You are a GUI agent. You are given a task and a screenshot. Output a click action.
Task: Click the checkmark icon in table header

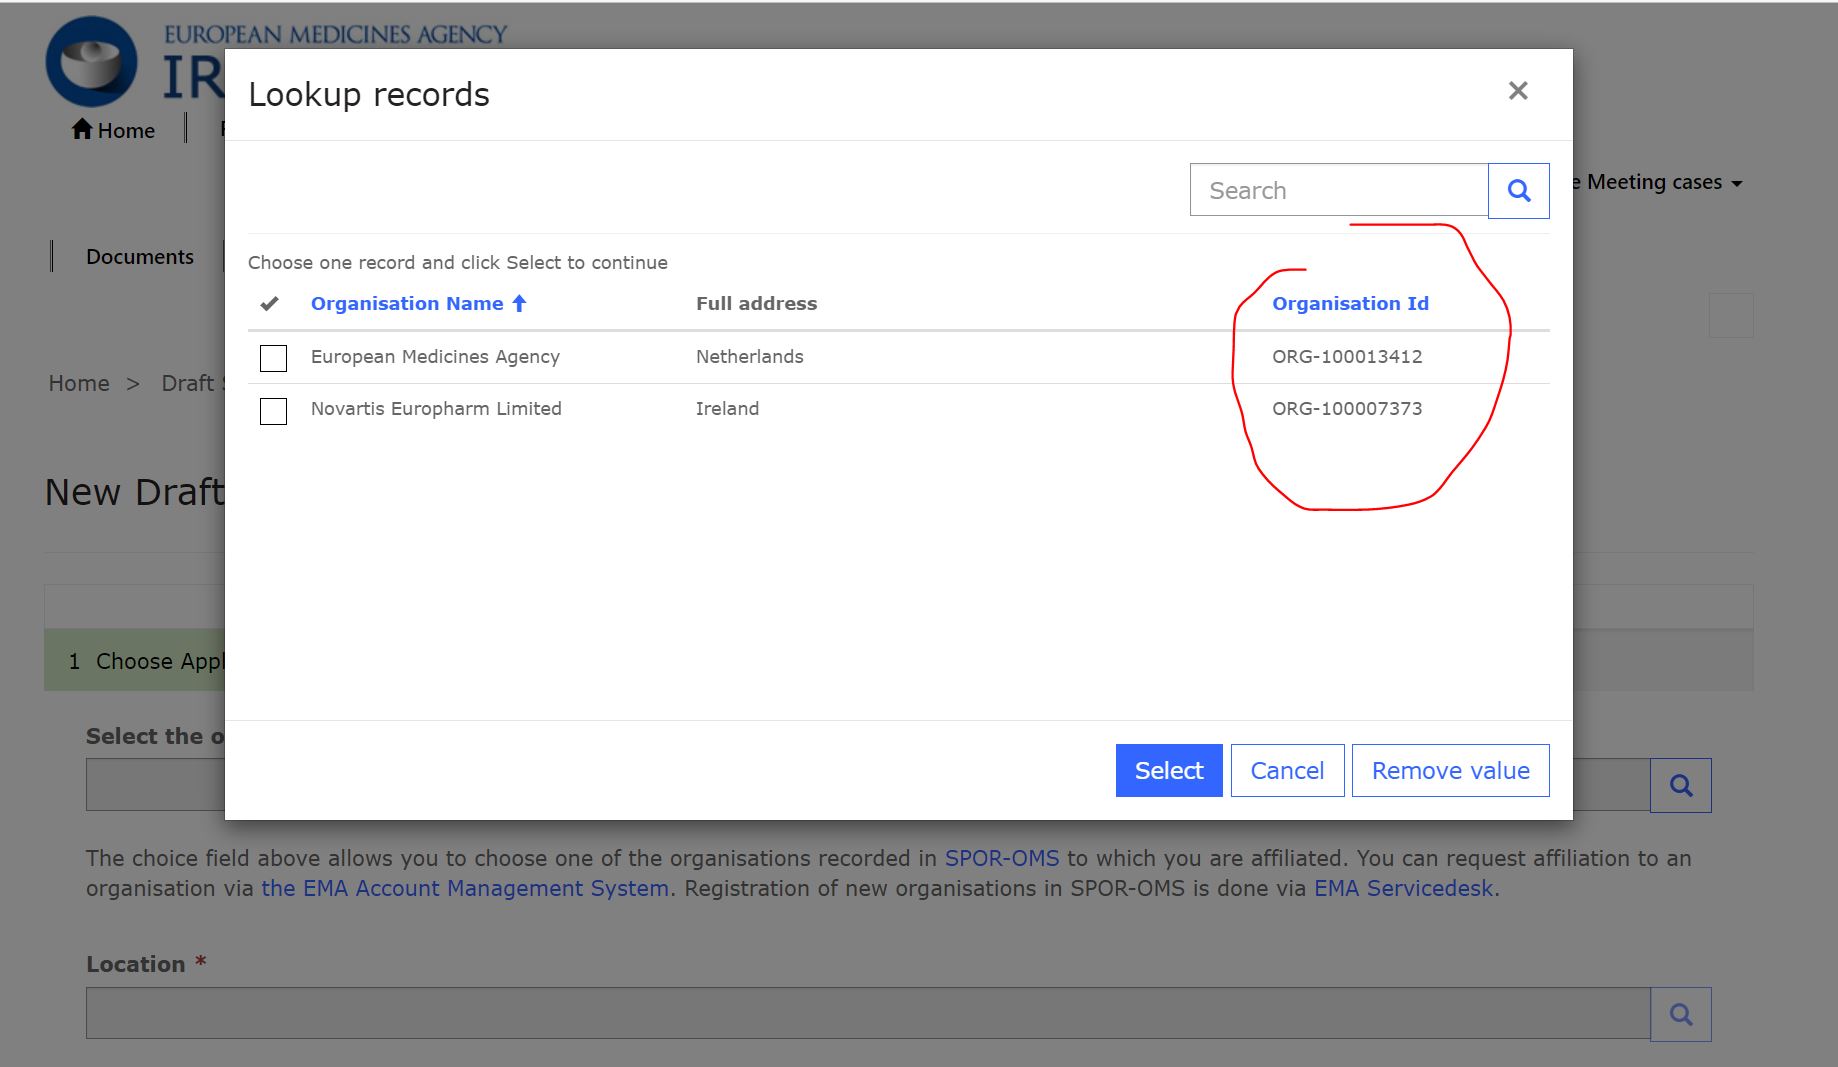[269, 303]
